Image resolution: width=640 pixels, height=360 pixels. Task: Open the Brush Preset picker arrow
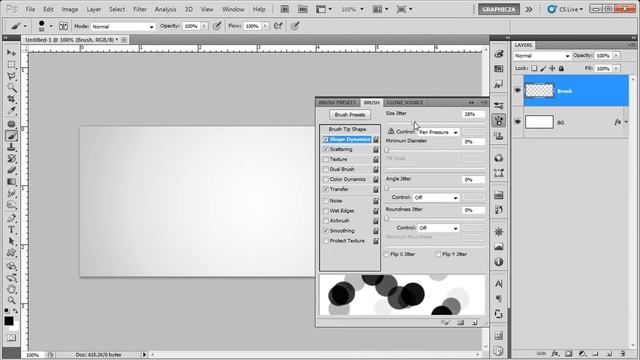[x=51, y=26]
